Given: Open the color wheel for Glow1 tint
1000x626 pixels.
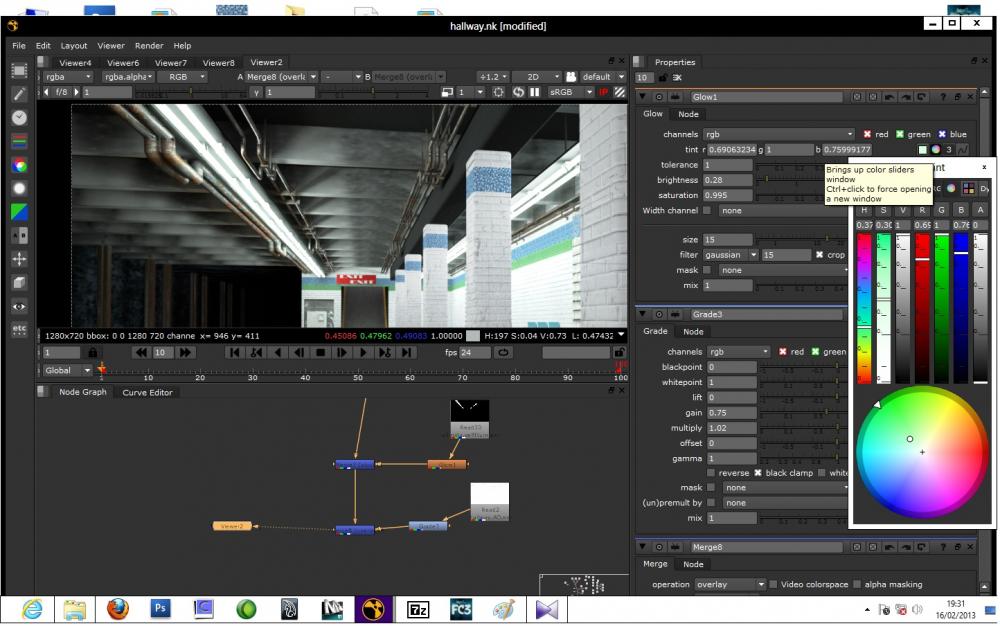Looking at the screenshot, I should pos(936,150).
